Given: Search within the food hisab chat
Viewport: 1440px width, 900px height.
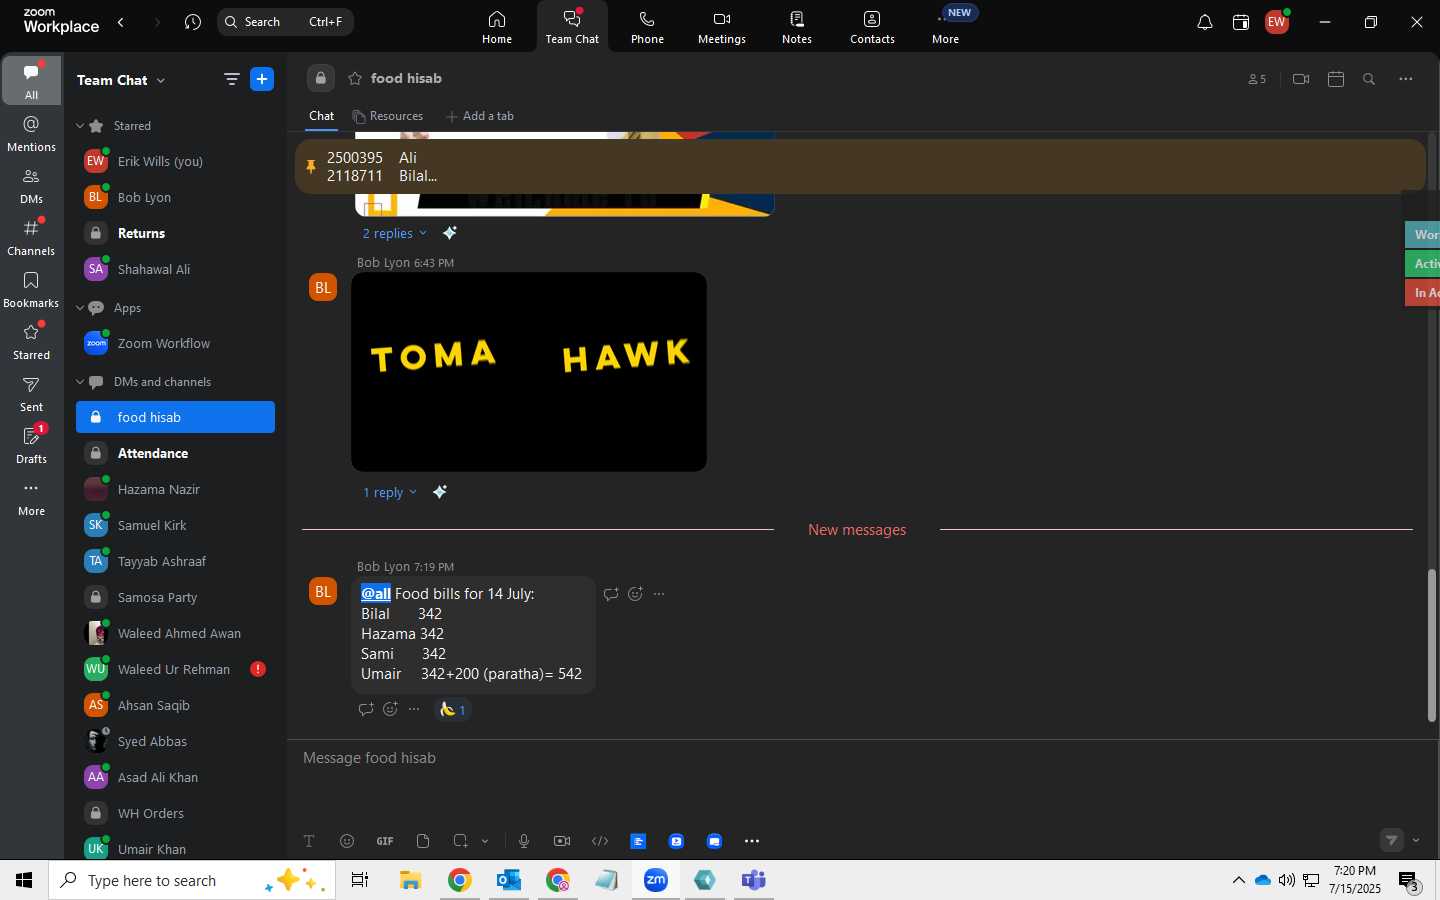Looking at the screenshot, I should [x=1369, y=79].
